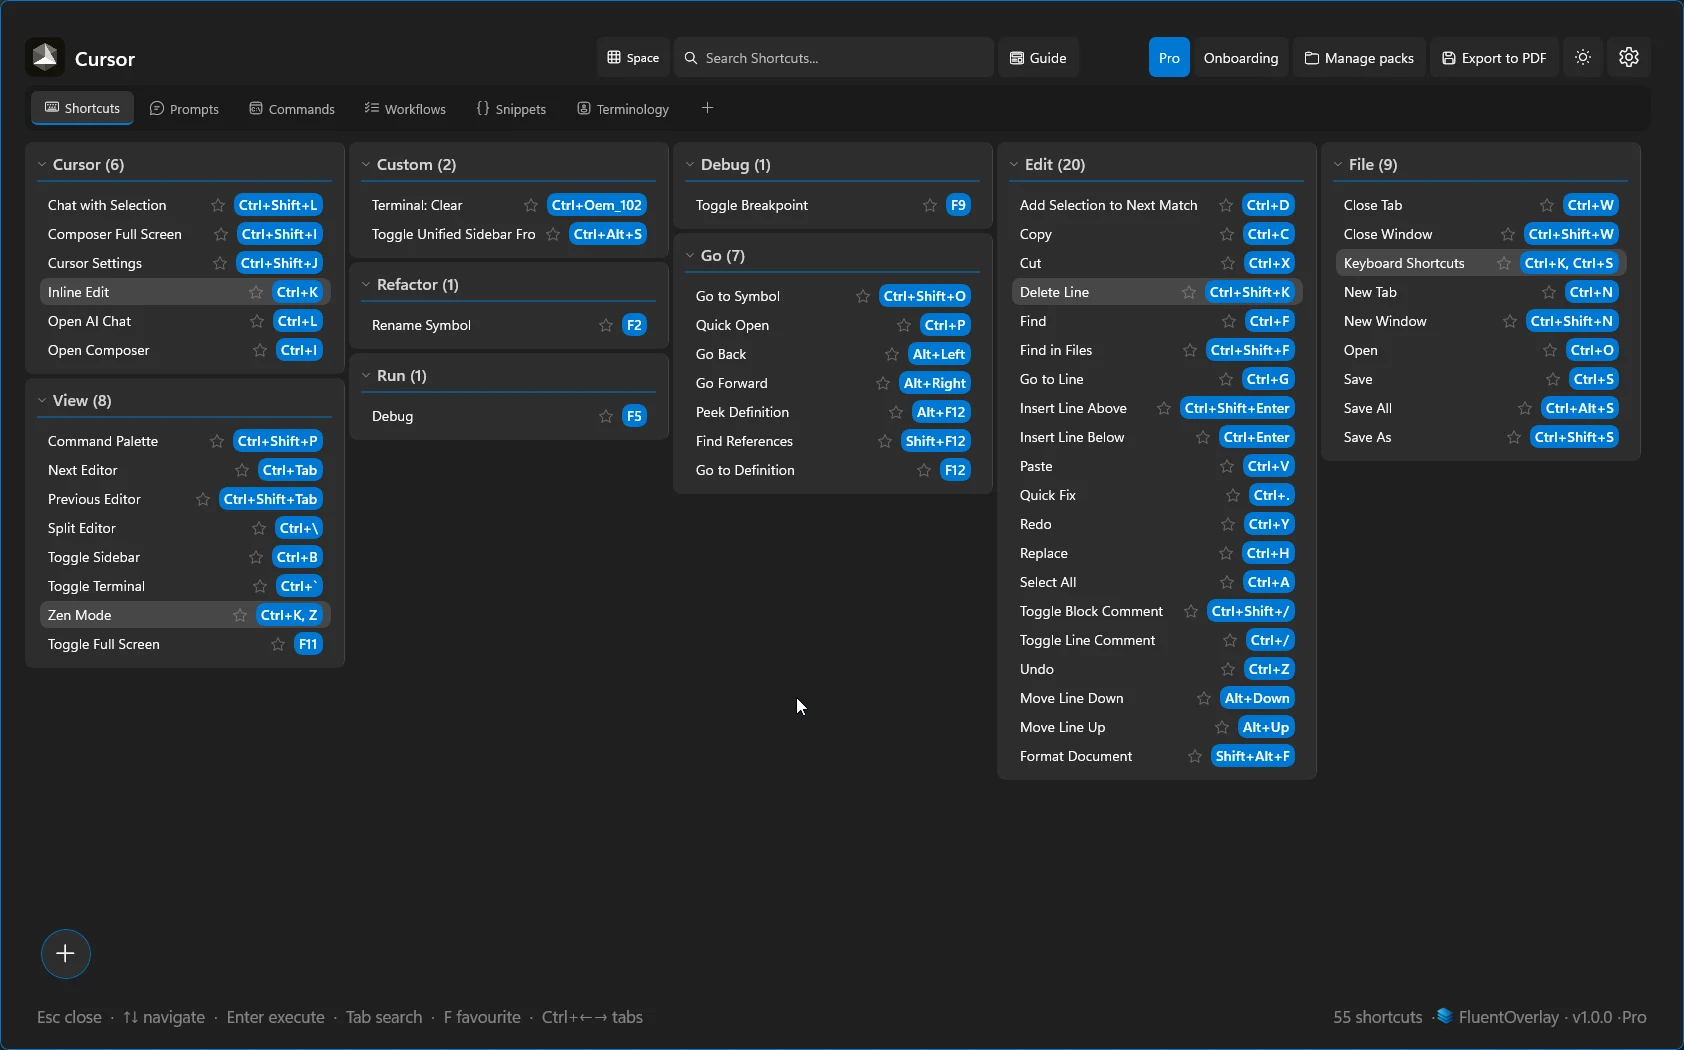Click the Export to PDF button
This screenshot has height=1050, width=1684.
(1494, 57)
